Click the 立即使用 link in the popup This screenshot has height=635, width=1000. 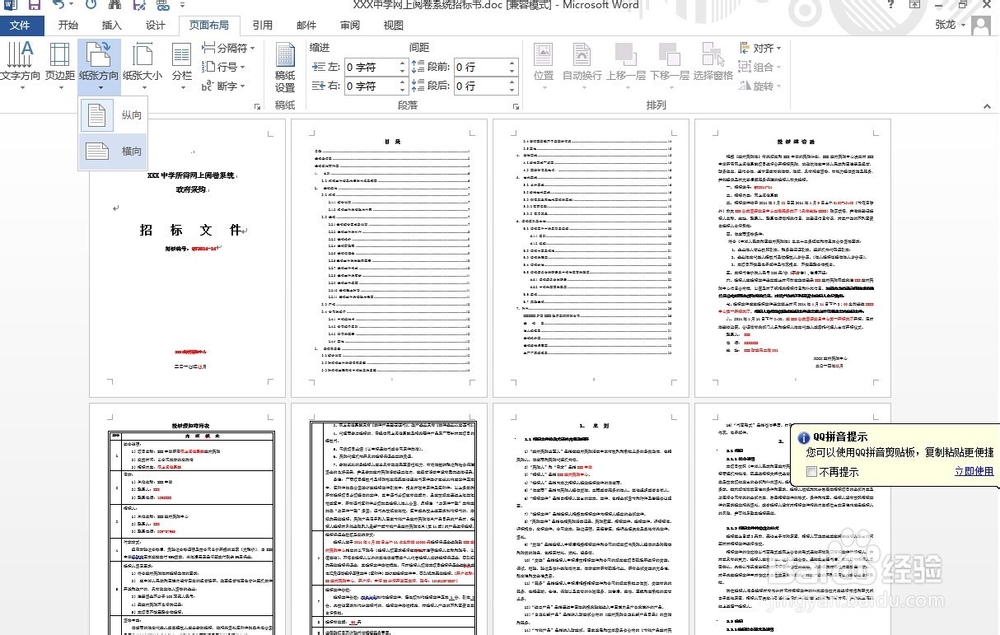[973, 471]
